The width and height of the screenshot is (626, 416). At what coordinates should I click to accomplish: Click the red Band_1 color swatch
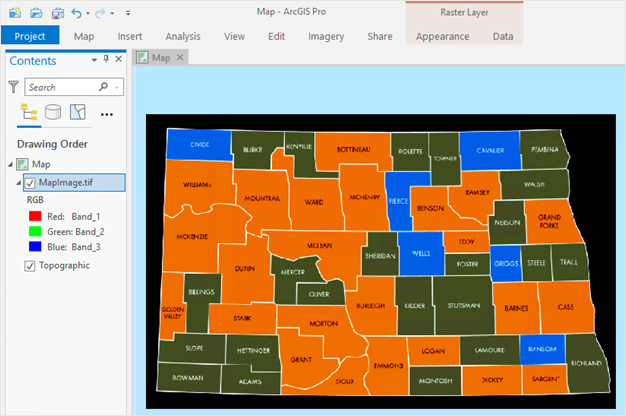tap(35, 215)
